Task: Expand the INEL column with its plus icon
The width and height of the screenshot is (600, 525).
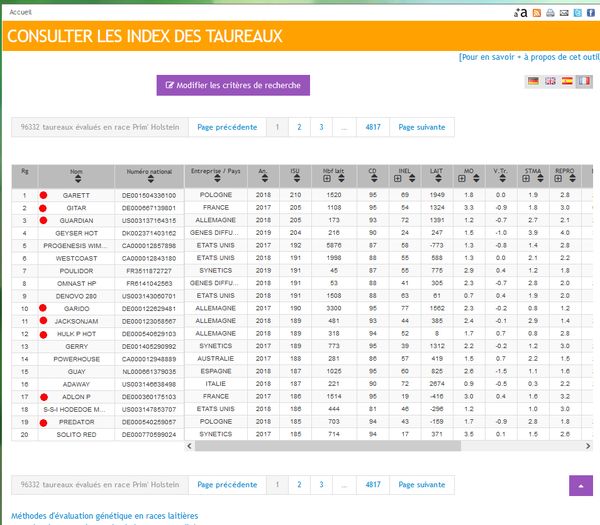Action: (x=397, y=179)
